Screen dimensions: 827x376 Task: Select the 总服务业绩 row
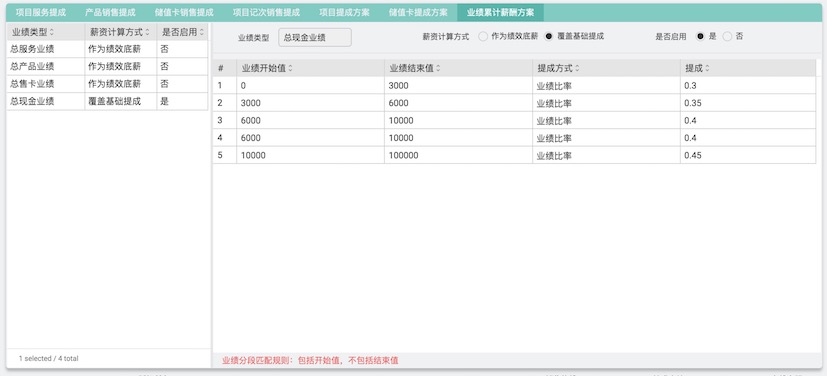pos(108,50)
